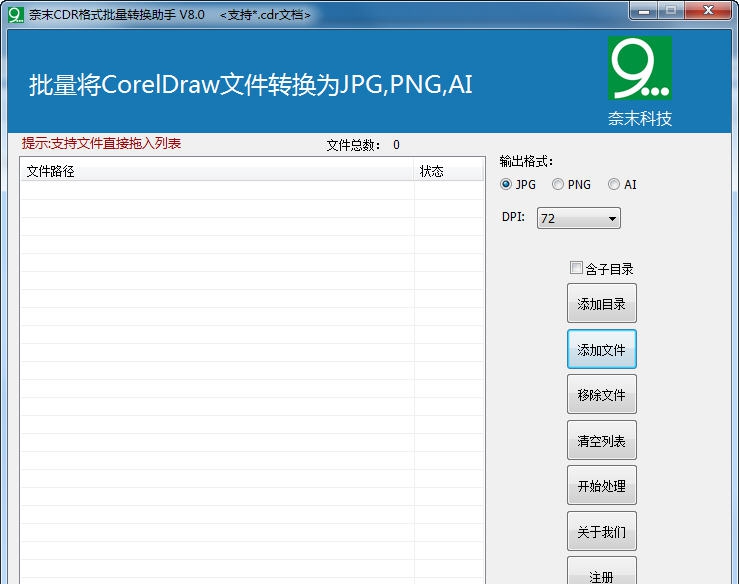739x584 pixels.
Task: Click the 输出格式 label
Action: (x=526, y=162)
